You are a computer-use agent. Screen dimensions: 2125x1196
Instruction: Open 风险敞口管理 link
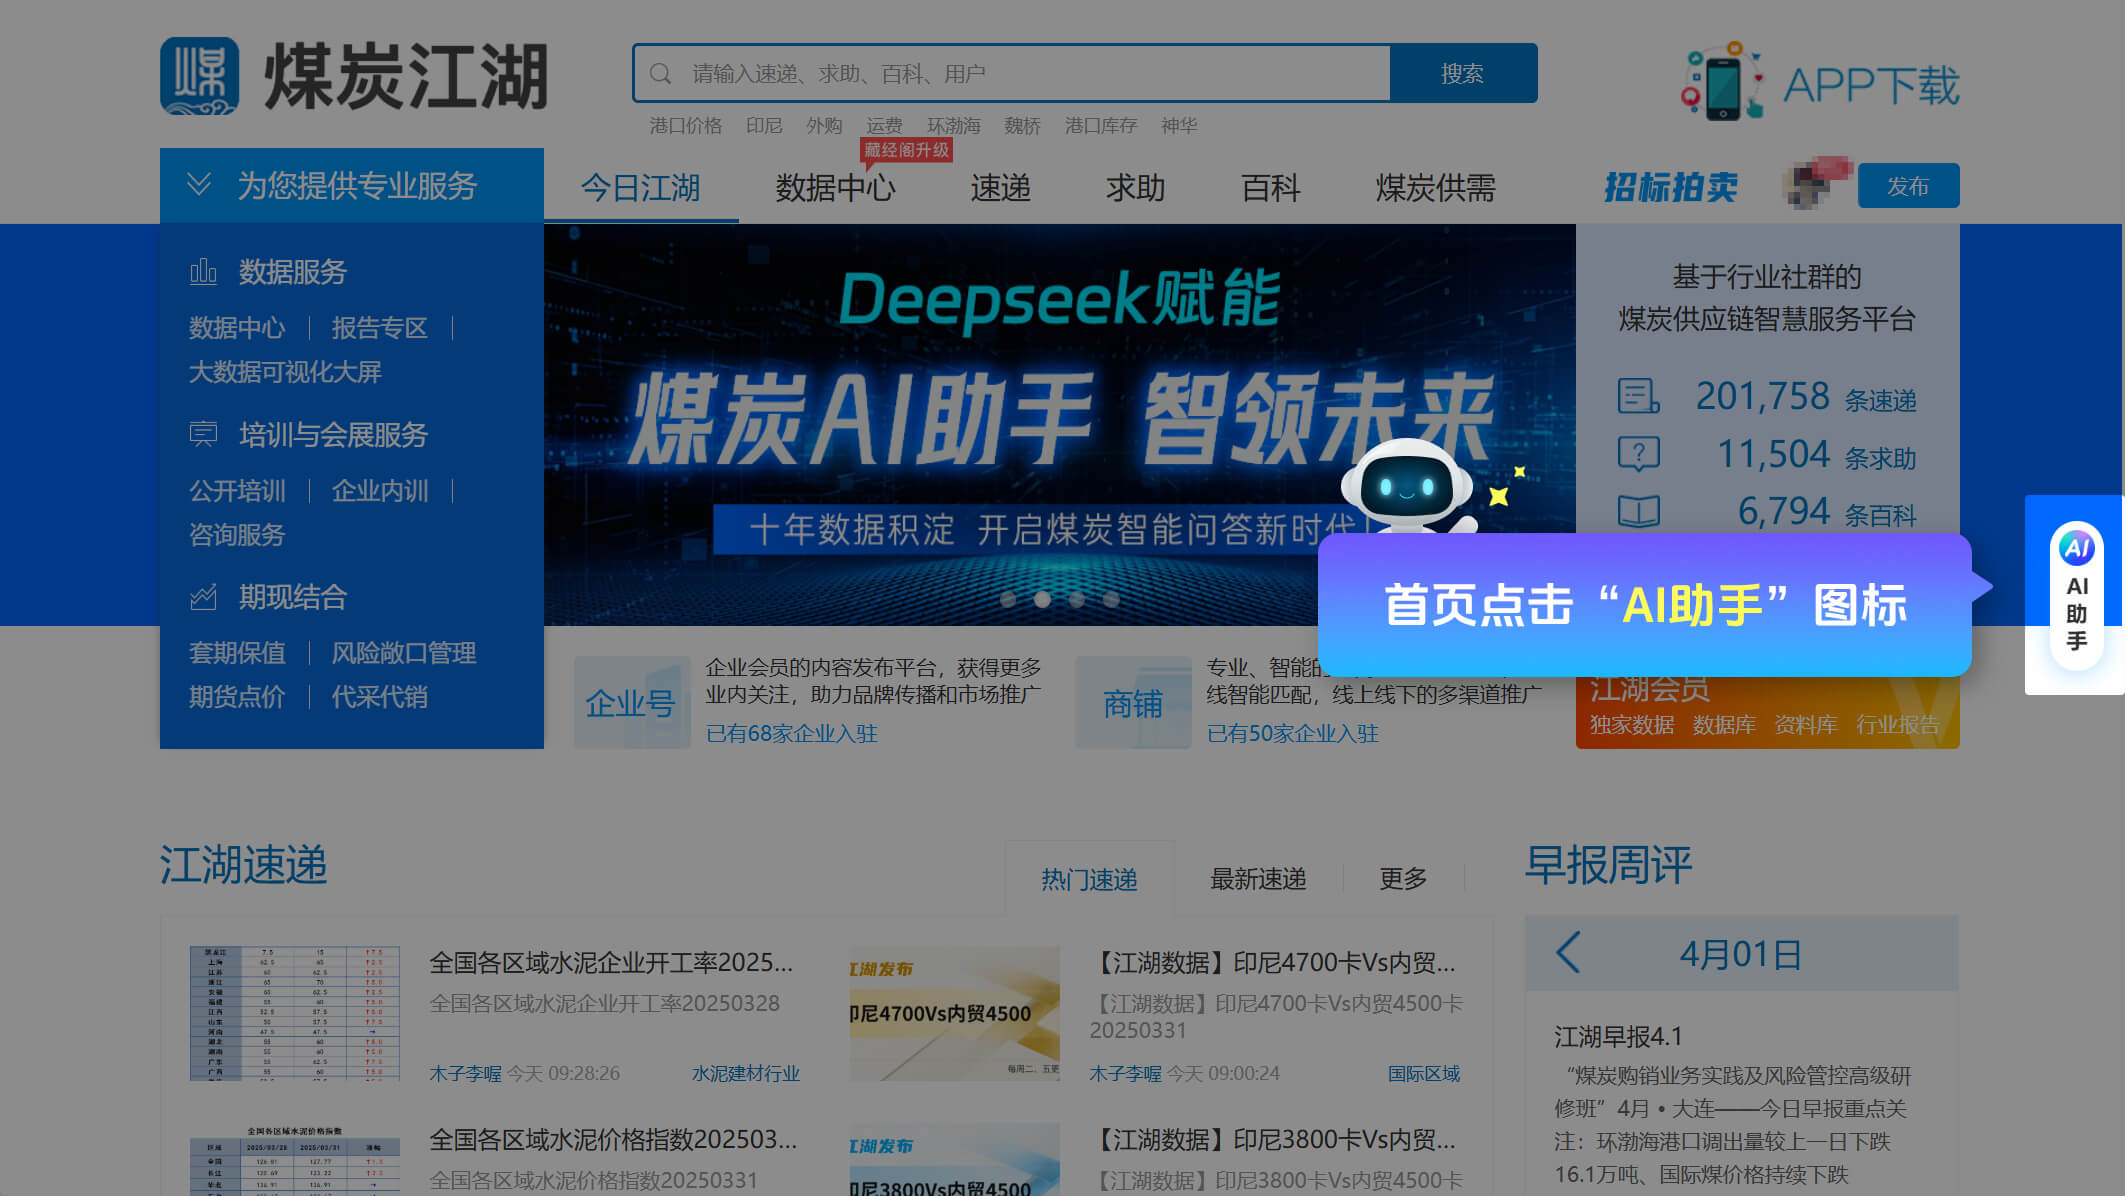pos(403,652)
